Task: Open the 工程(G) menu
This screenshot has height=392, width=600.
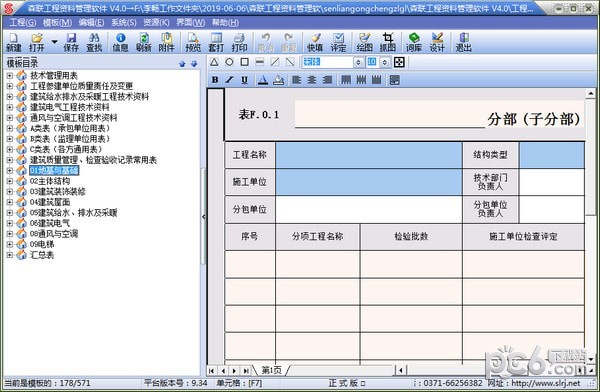Action: 23,23
